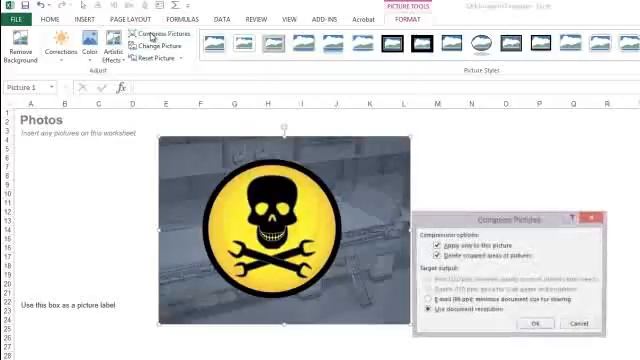
Task: Click the help question mark in the Compress Pictures dialog
Action: coord(572,218)
